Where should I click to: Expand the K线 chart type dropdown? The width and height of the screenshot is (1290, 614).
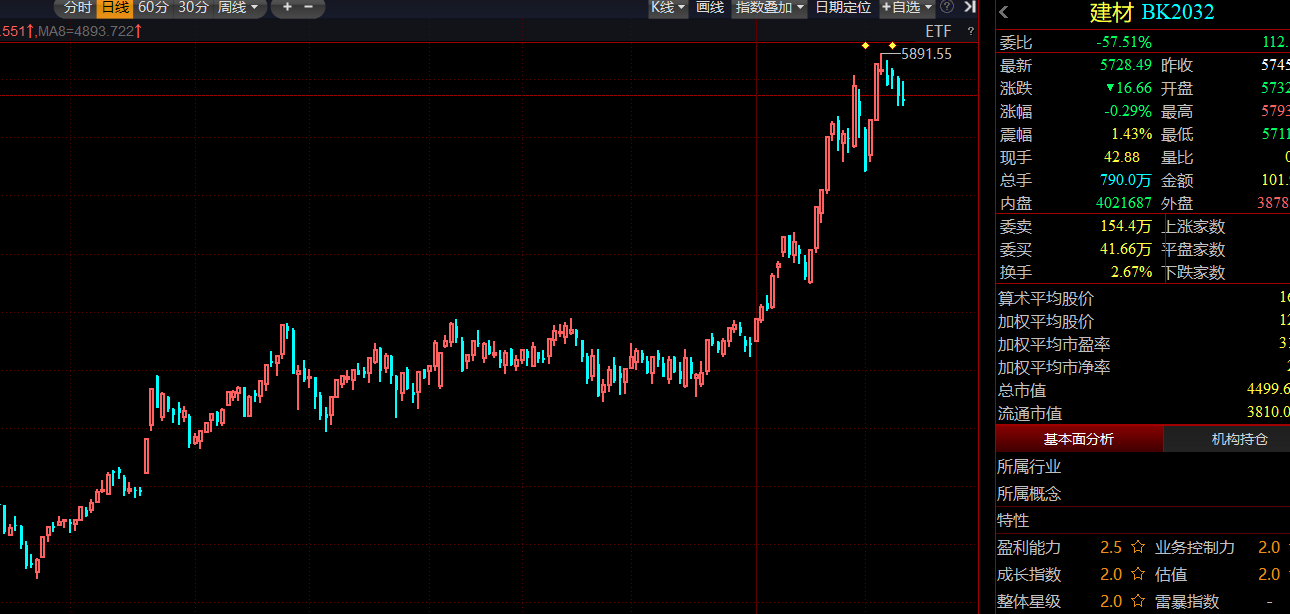tap(668, 7)
